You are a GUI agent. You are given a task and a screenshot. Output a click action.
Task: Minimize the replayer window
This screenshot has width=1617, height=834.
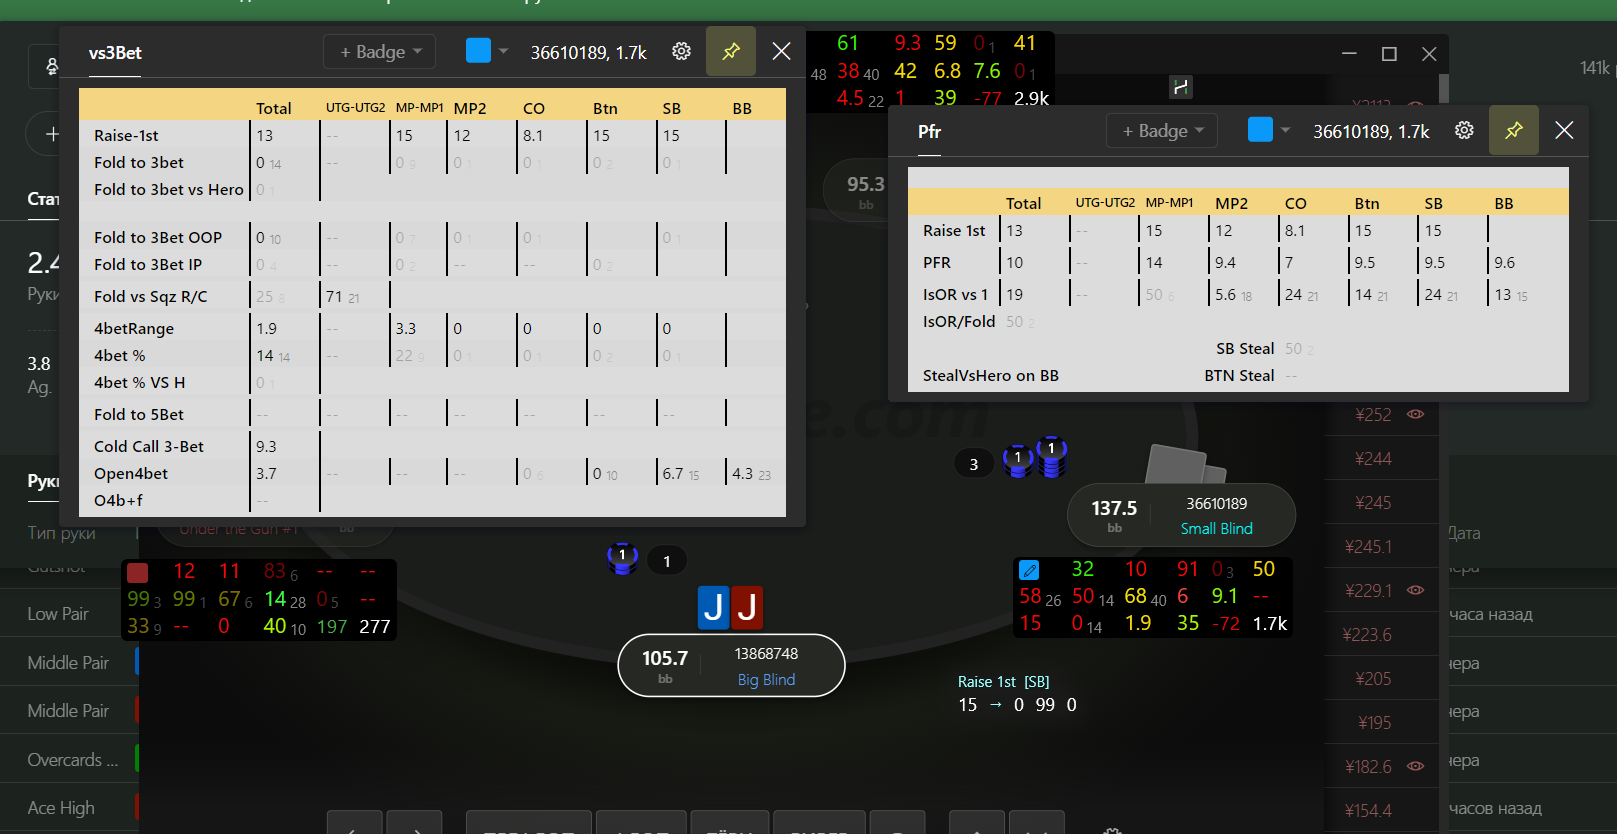tap(1349, 54)
